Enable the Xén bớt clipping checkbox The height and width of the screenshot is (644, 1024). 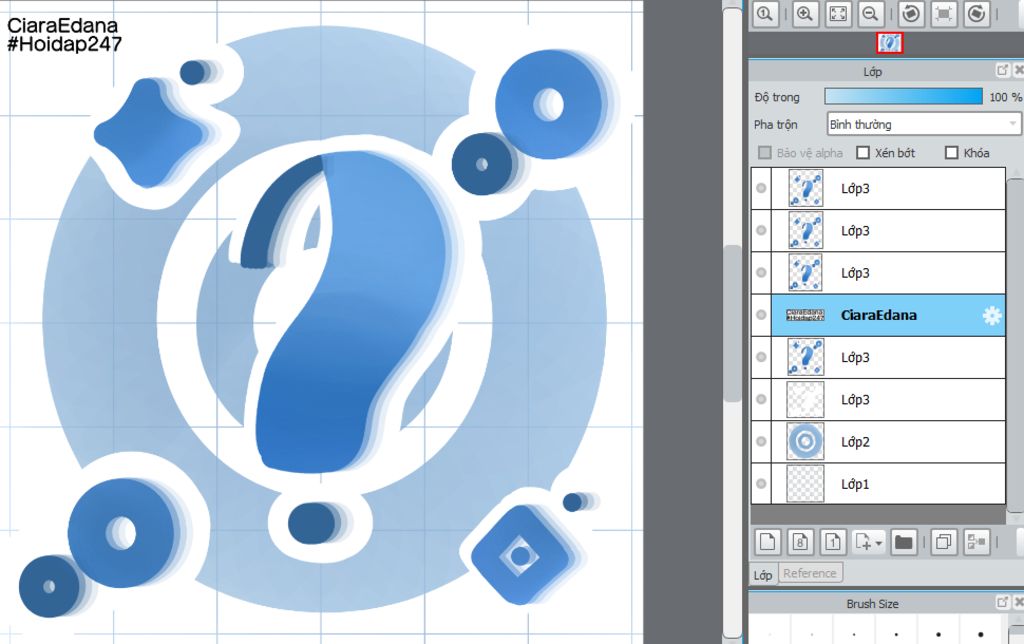click(863, 153)
